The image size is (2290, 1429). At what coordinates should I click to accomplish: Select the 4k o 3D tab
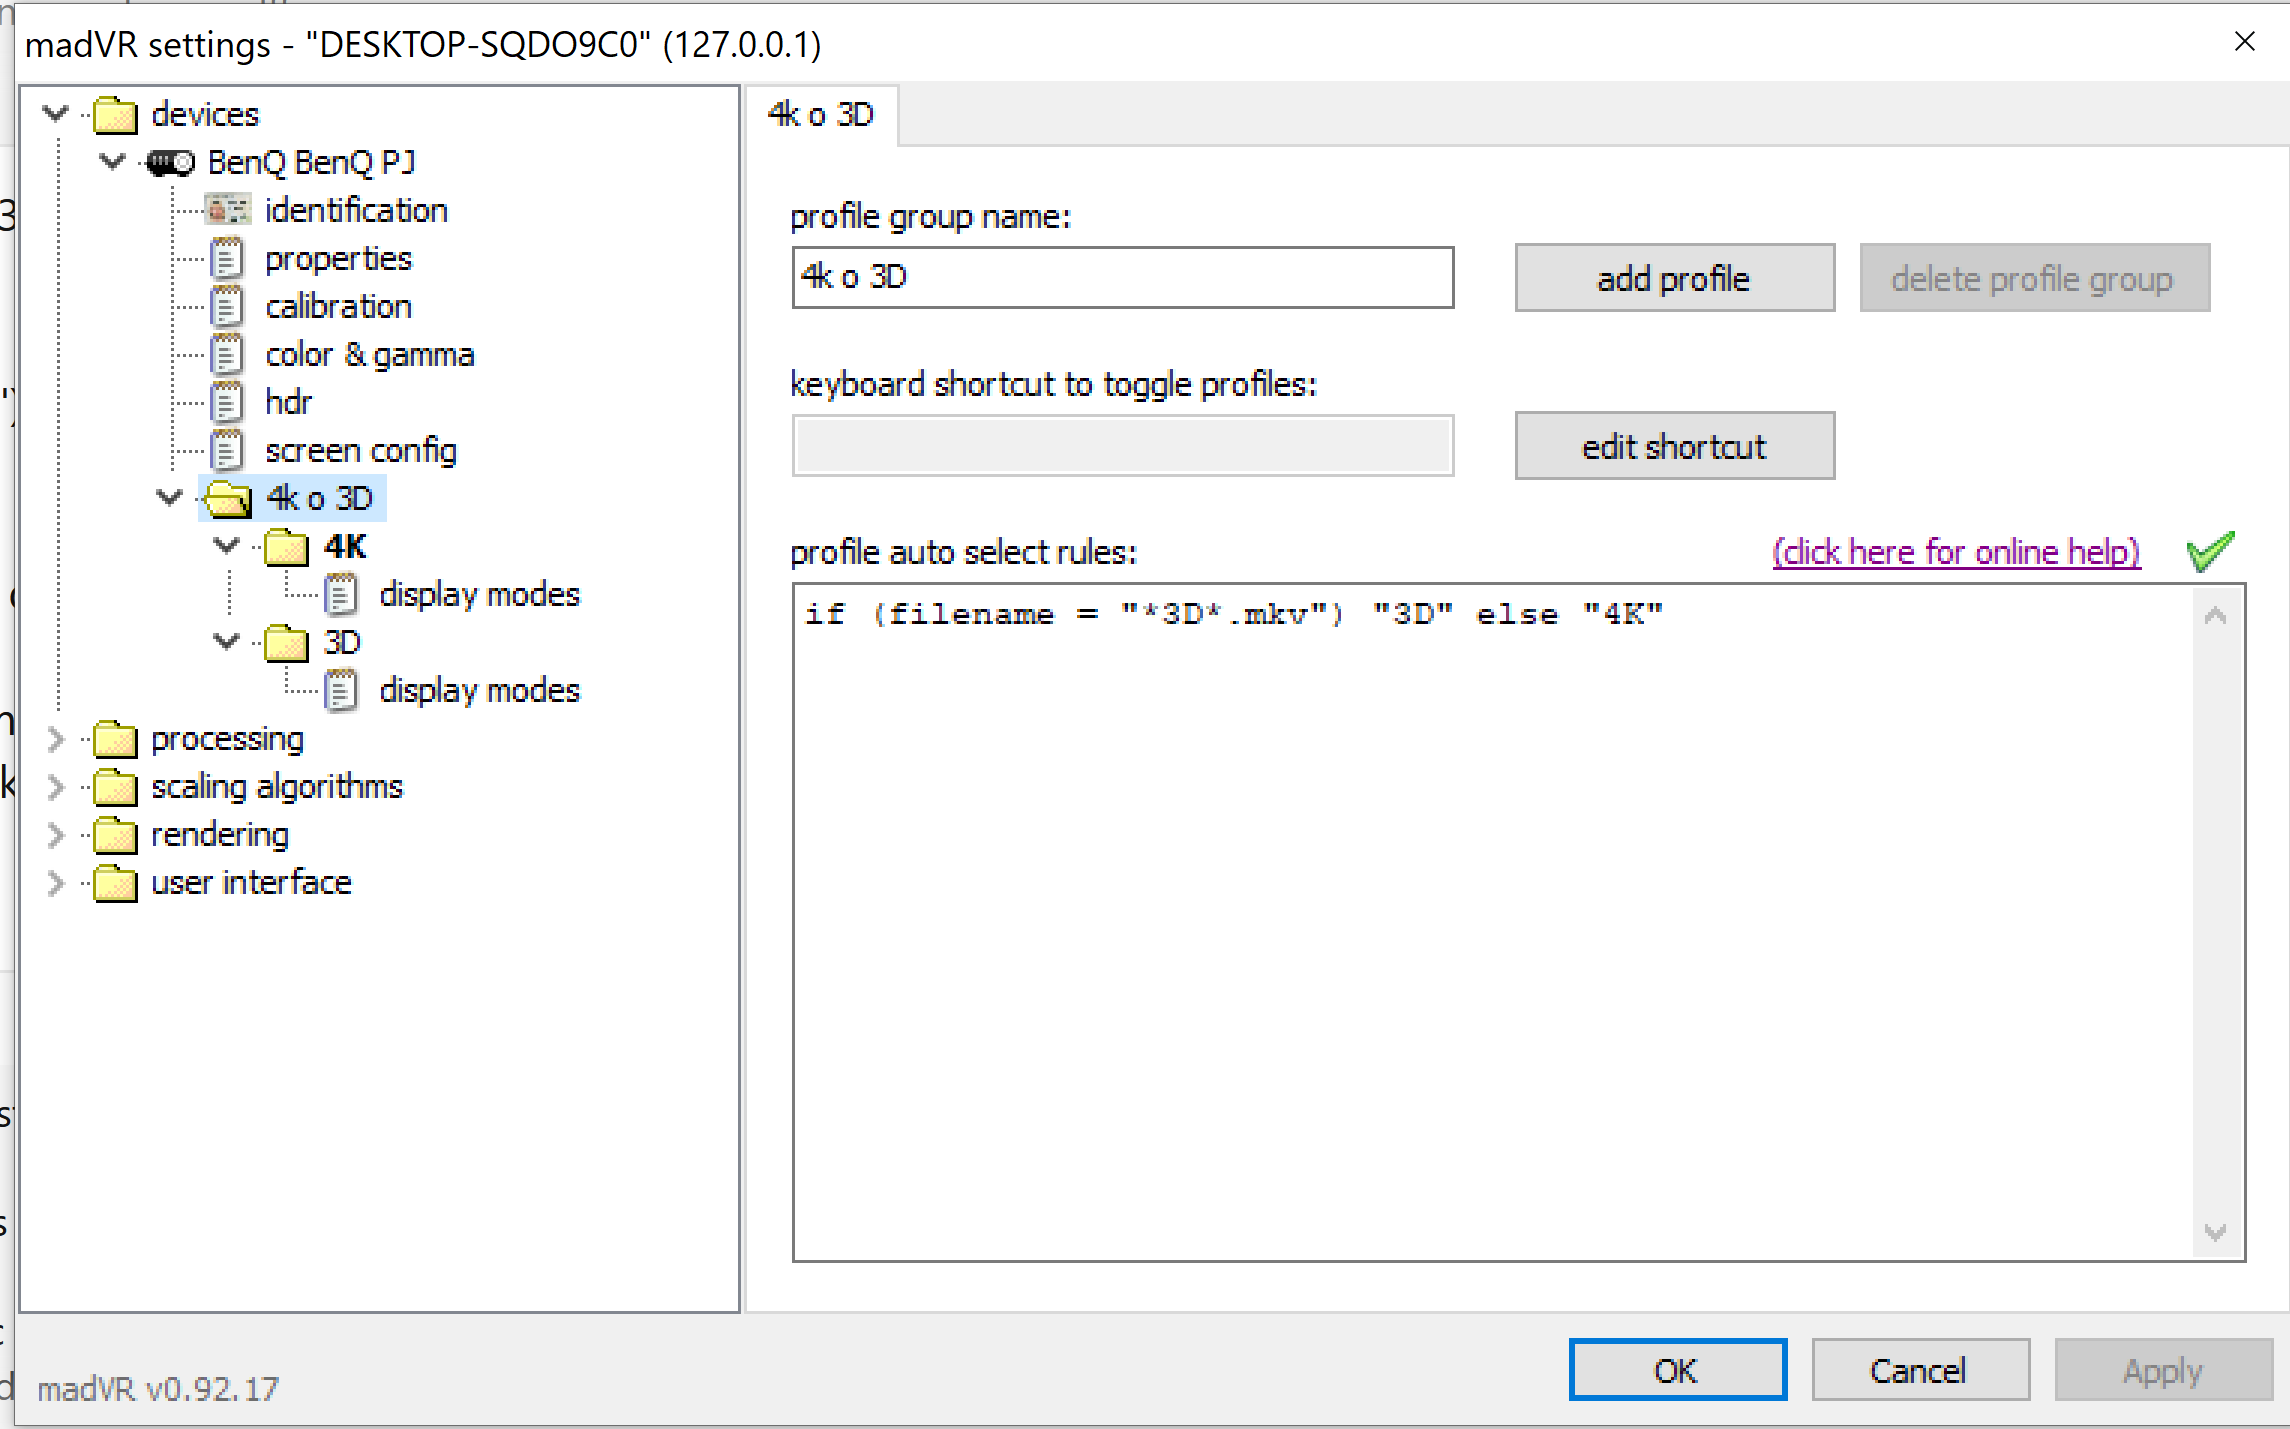tap(821, 115)
